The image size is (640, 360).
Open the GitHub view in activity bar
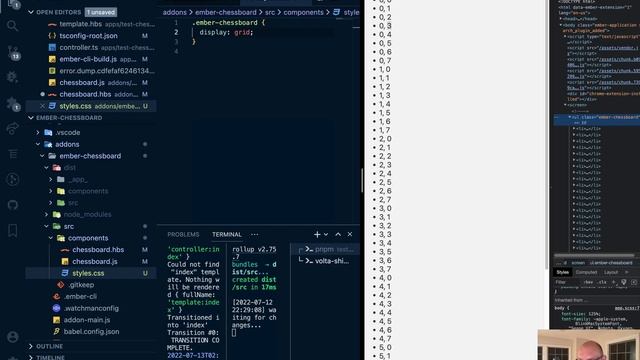click(12, 204)
